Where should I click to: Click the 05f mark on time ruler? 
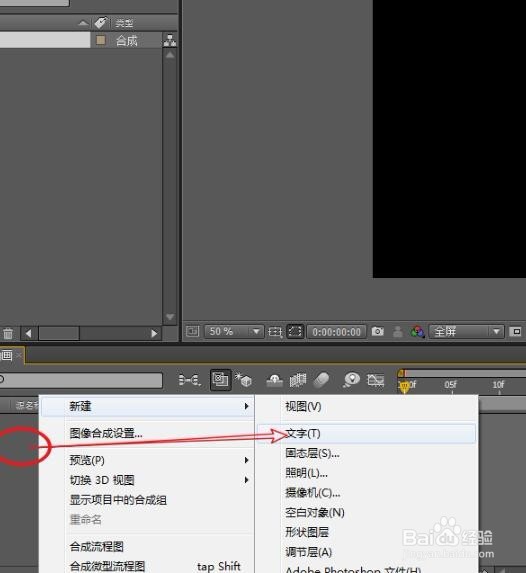pos(451,385)
